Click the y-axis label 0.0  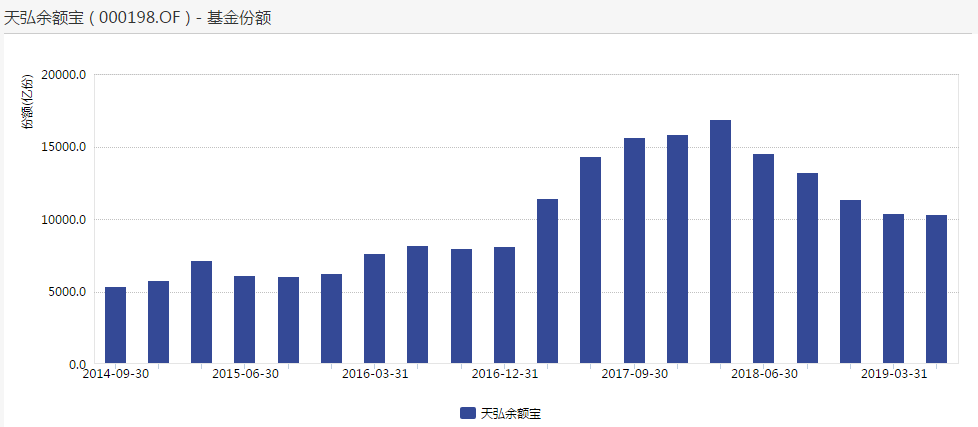tap(75, 364)
